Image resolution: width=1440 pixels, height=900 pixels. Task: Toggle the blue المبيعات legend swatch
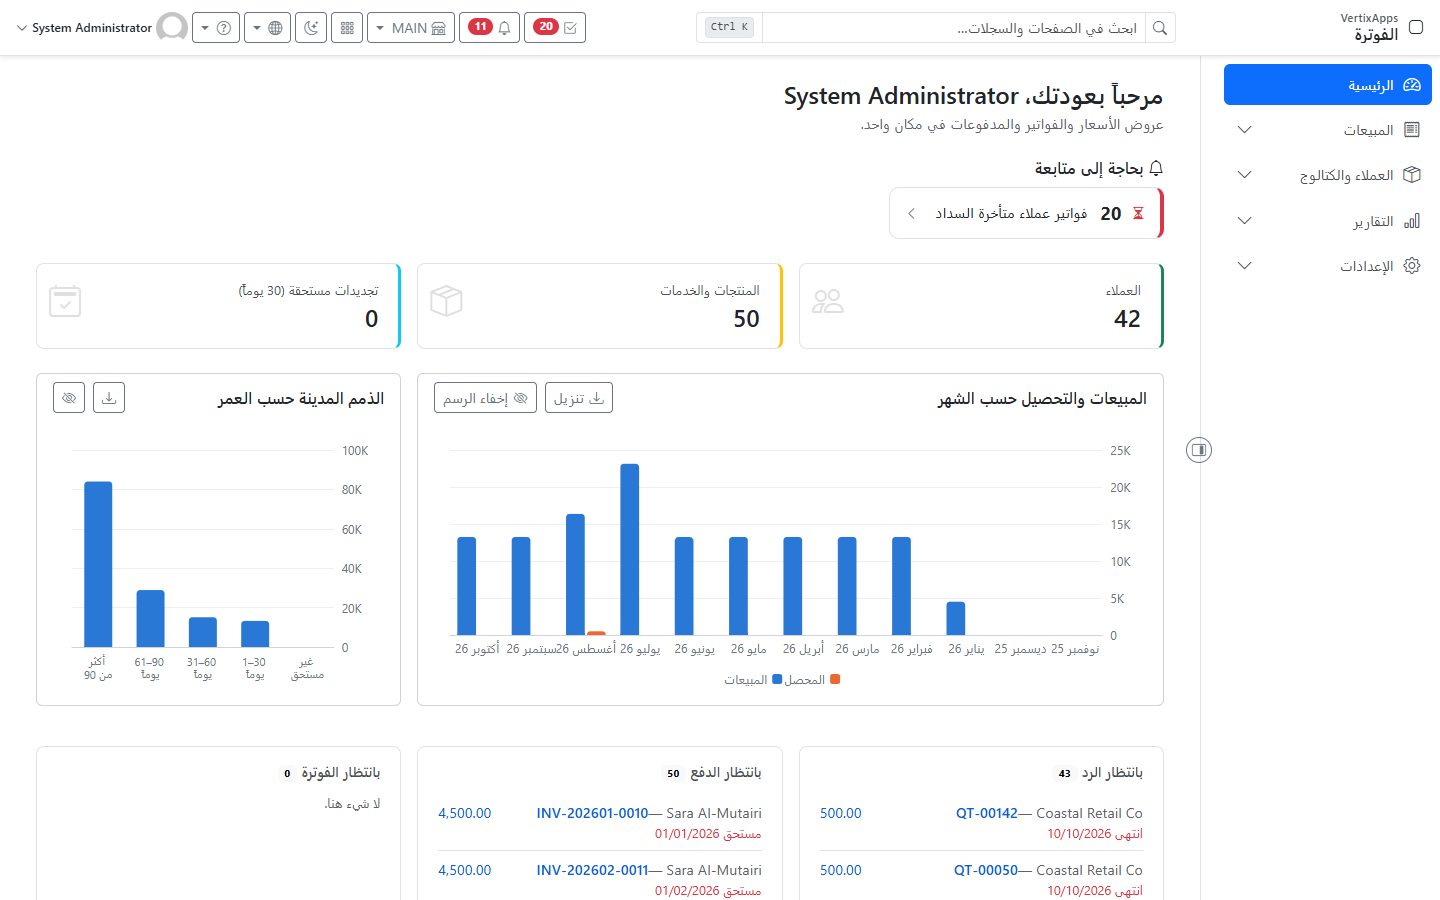tap(777, 679)
